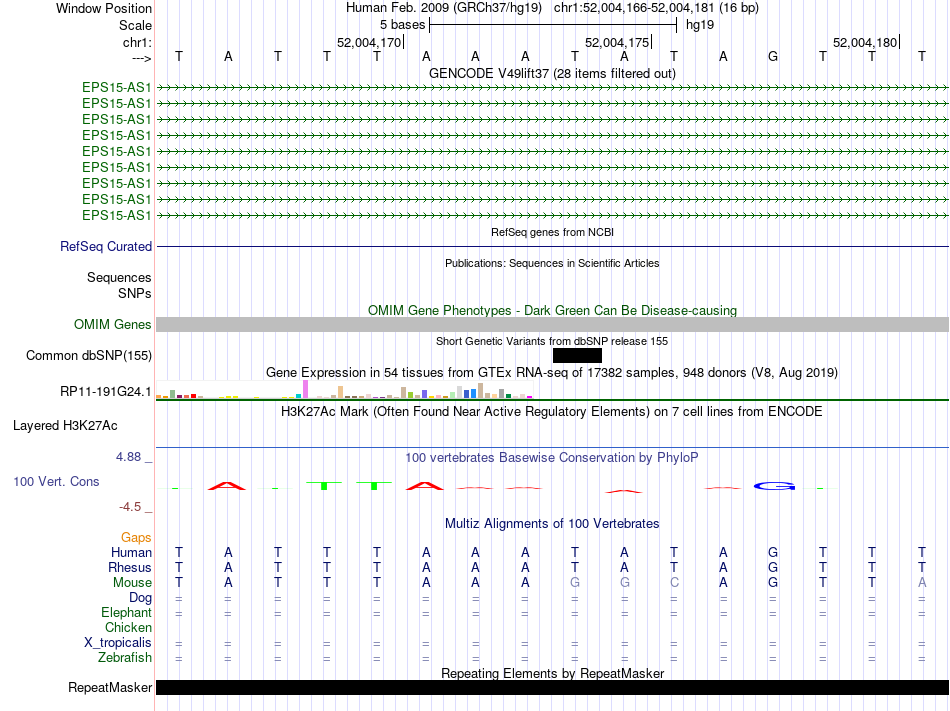Click Multiz Alignments of 100 Vertebrates title
The height and width of the screenshot is (711, 950).
coord(552,523)
